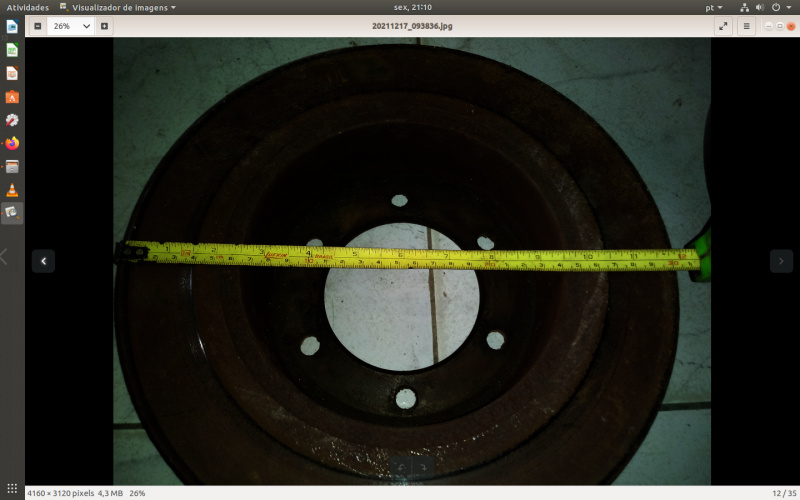Click the wired network status icon

744,7
